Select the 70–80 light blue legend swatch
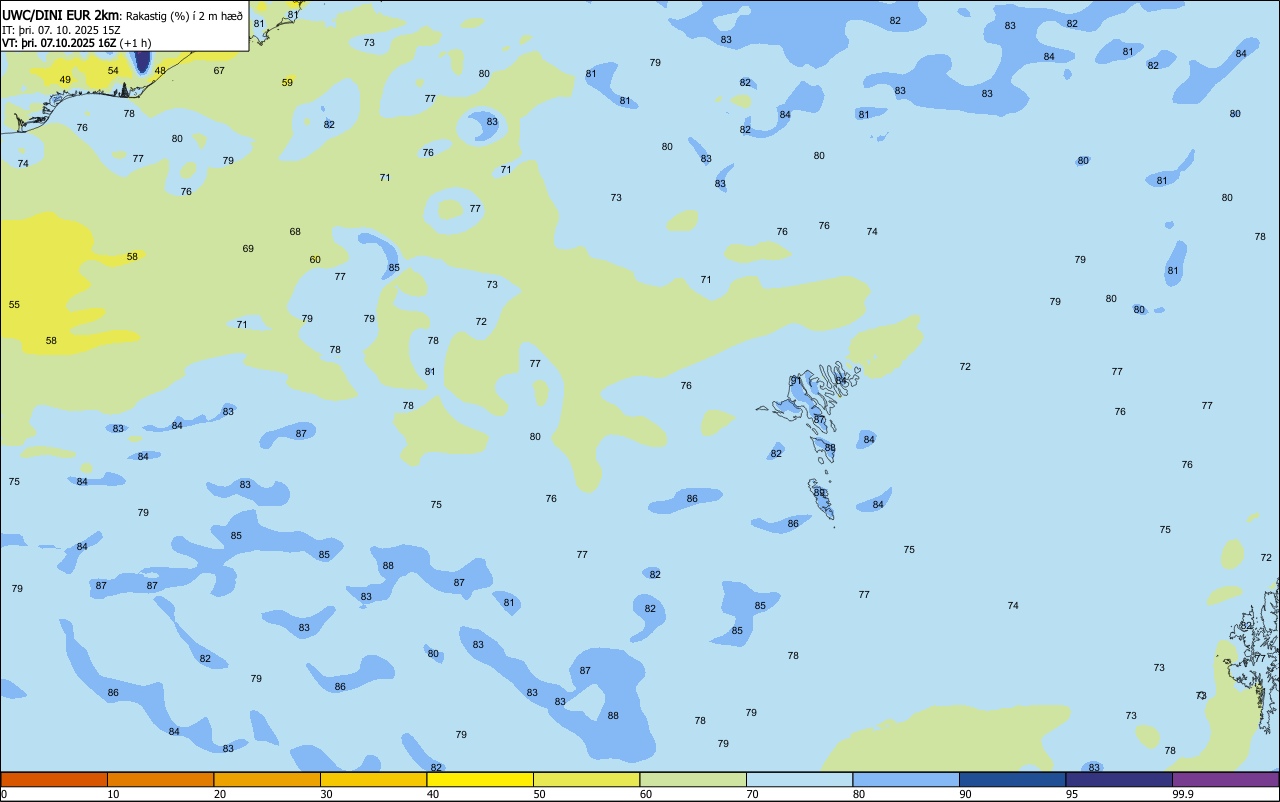The width and height of the screenshot is (1280, 802). 799,779
